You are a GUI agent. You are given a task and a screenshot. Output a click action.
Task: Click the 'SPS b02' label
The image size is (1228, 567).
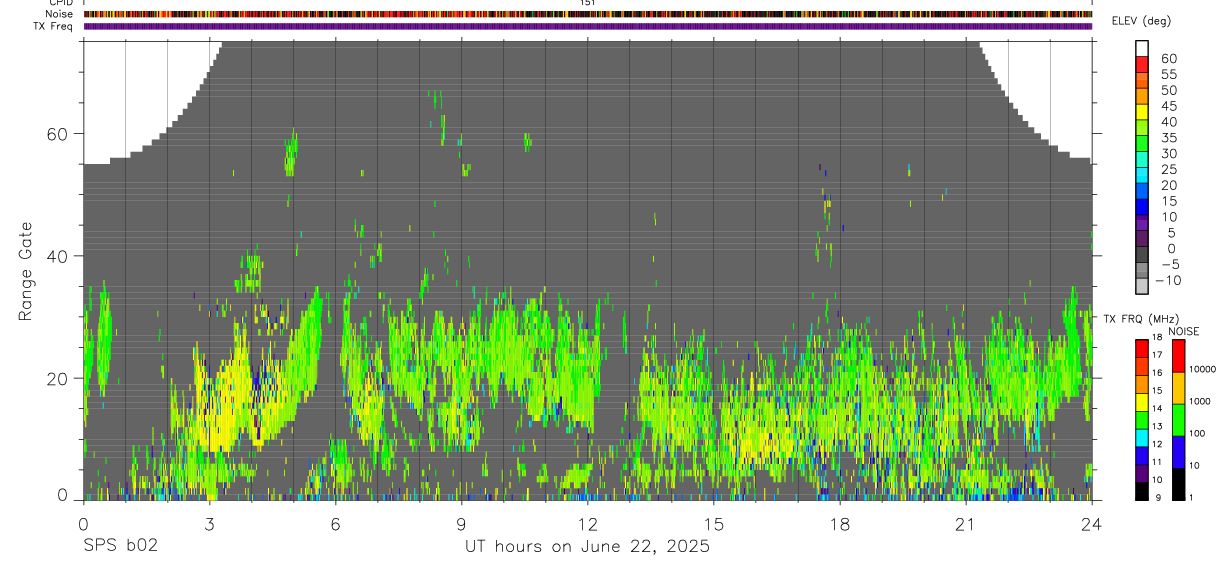click(x=119, y=546)
